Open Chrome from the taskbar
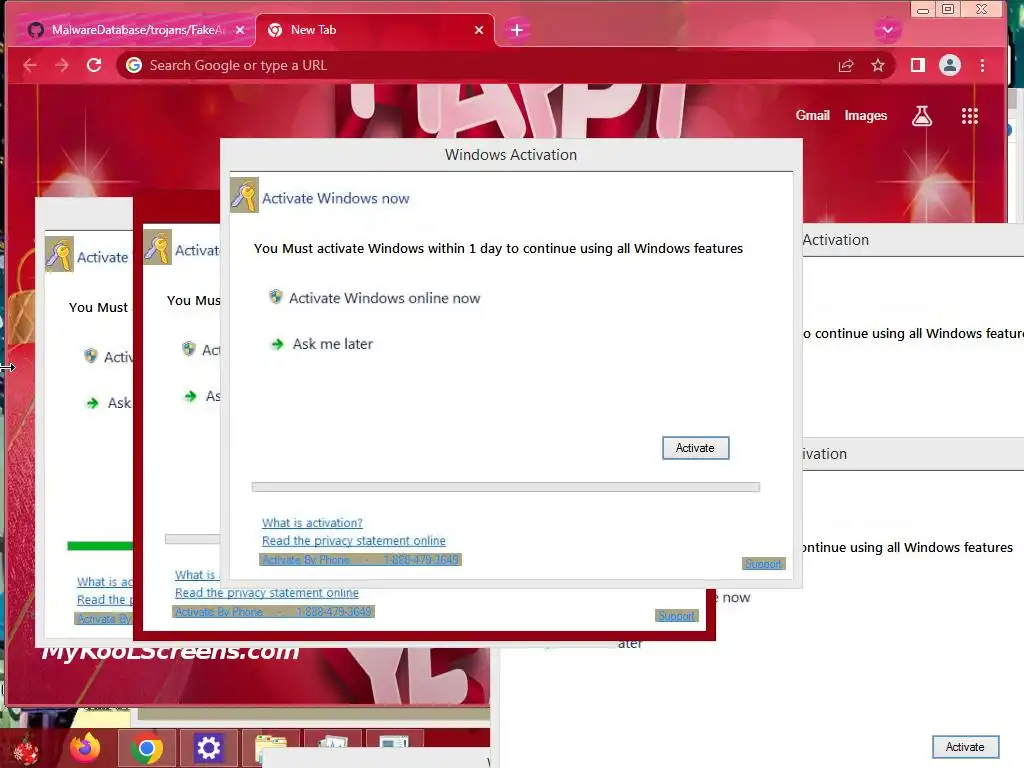The image size is (1024, 768). pos(146,748)
